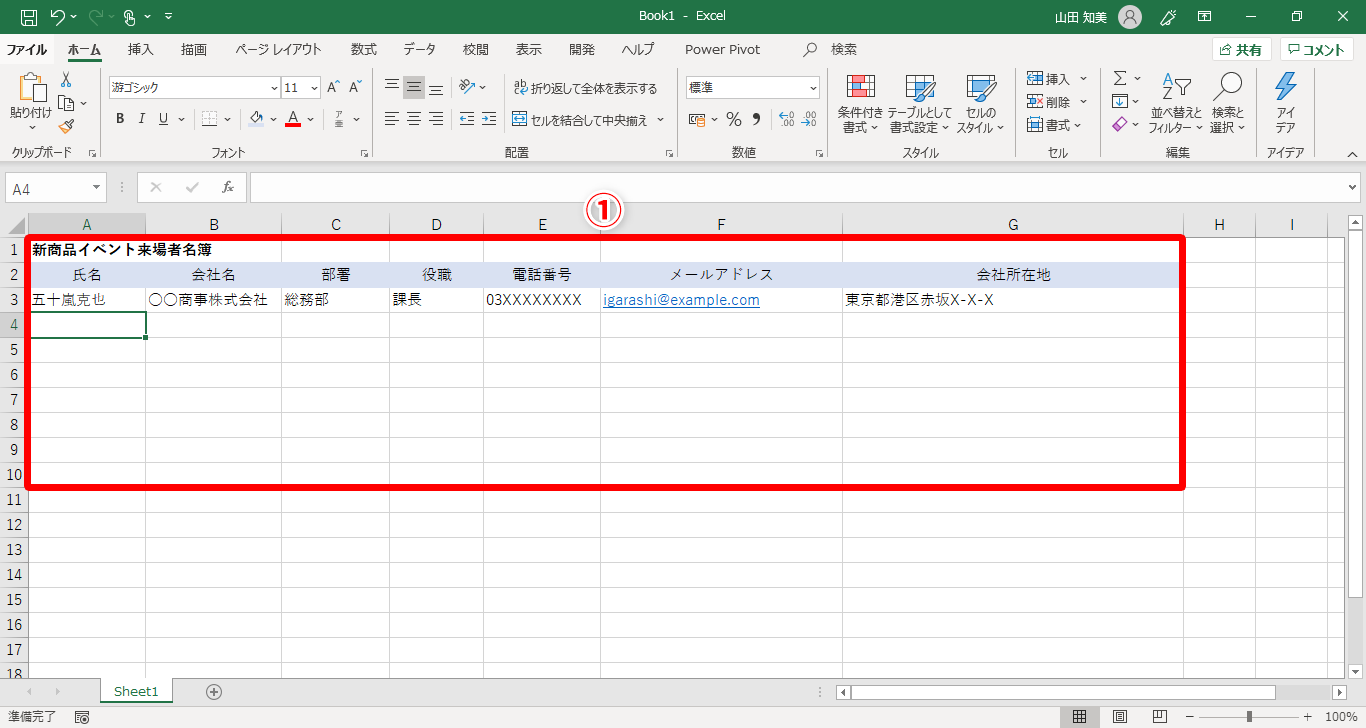Cut the selection with the scissors icon
This screenshot has width=1366, height=728.
tap(66, 80)
